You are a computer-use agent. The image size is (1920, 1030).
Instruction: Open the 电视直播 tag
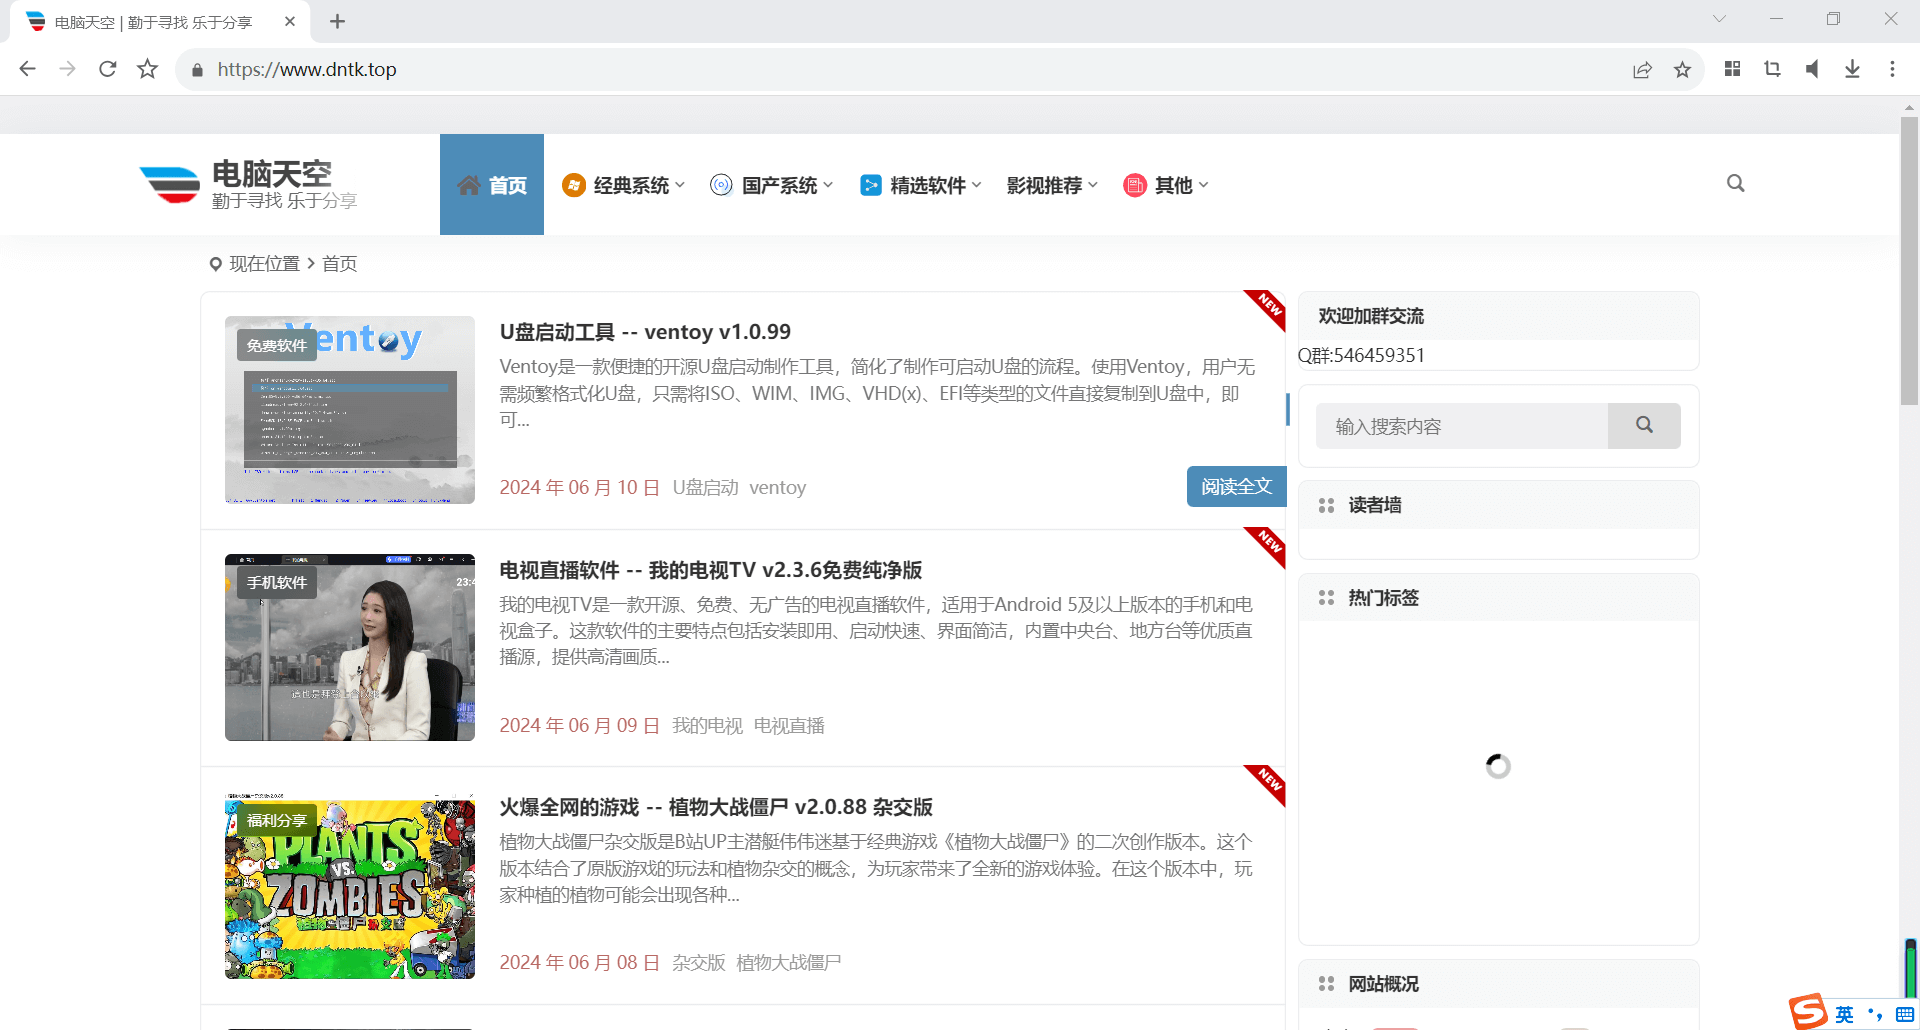[x=789, y=726]
